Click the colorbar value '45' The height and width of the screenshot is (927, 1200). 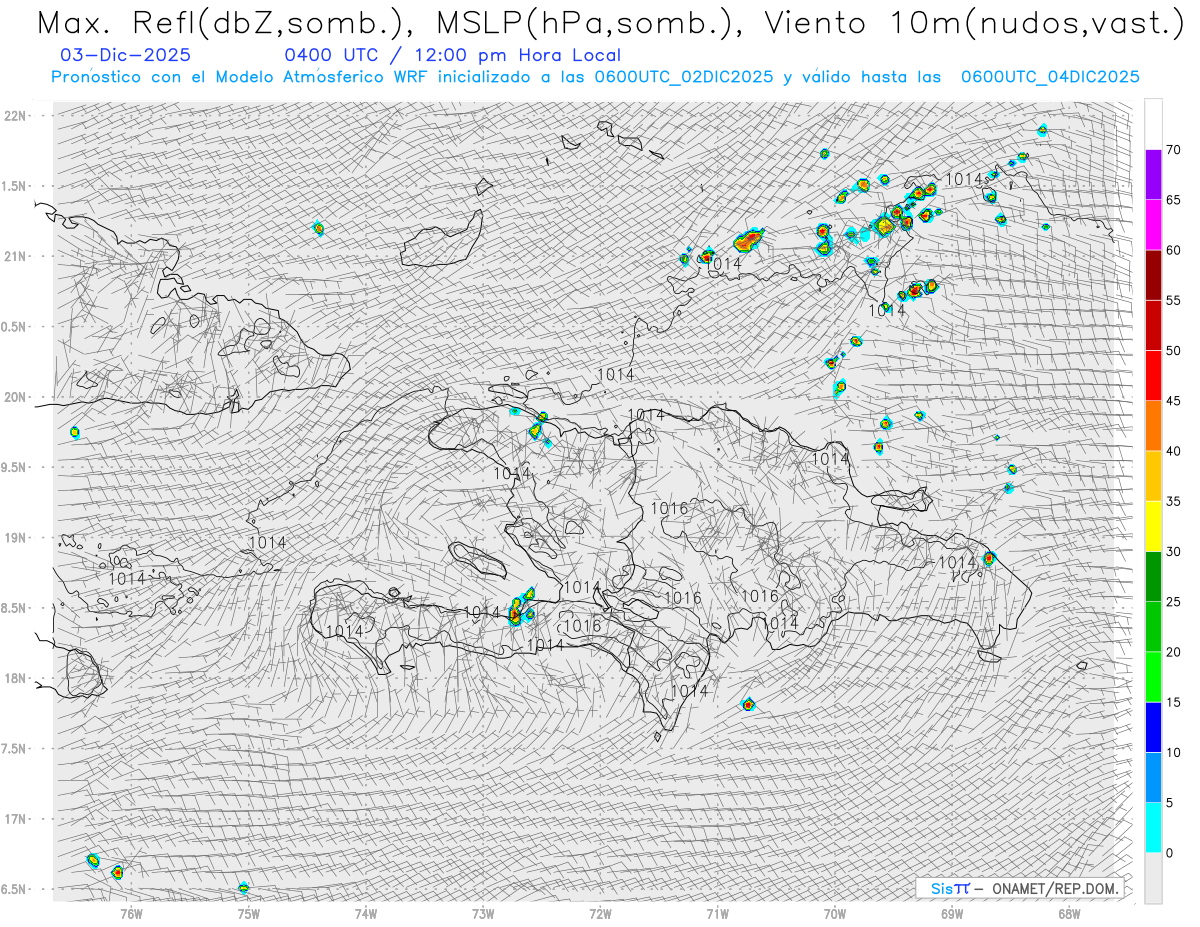pos(1173,401)
